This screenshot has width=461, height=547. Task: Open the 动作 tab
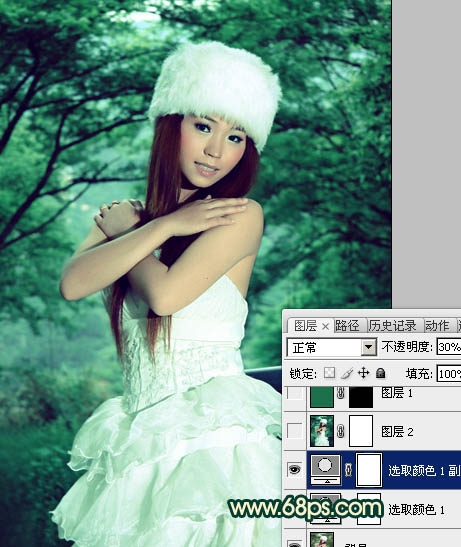coord(437,325)
